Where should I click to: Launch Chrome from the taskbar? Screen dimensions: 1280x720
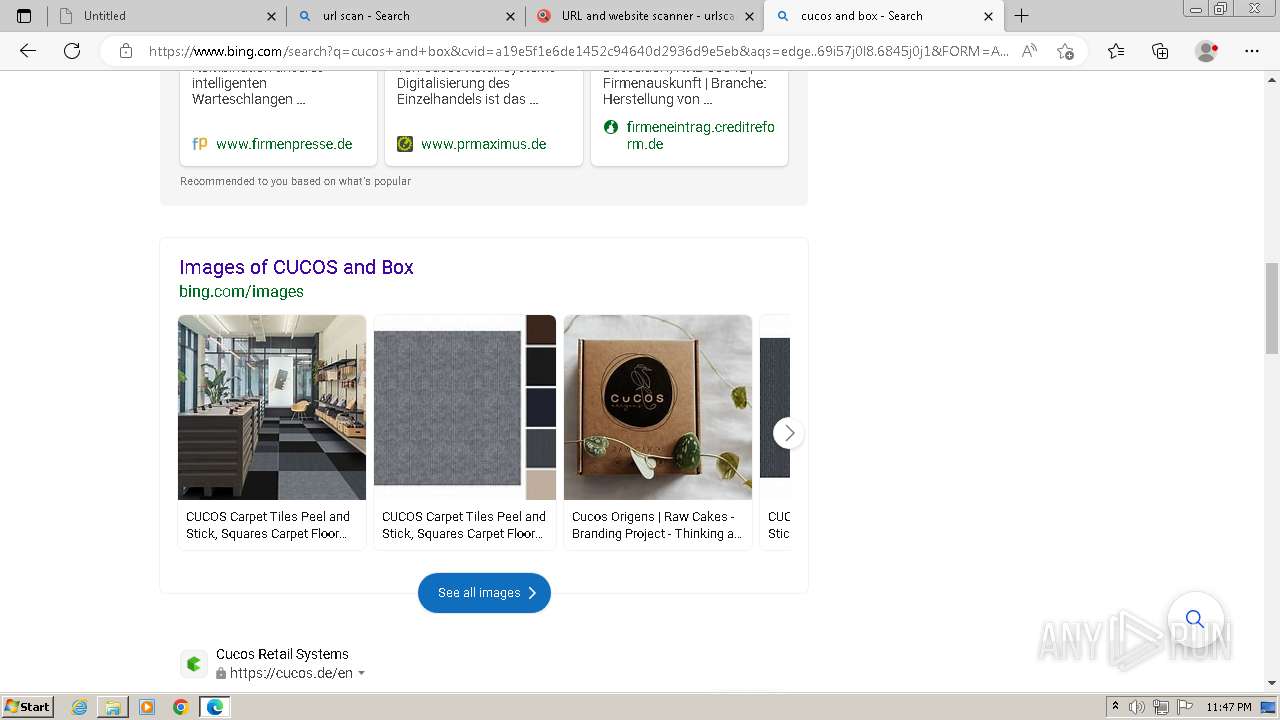click(x=180, y=707)
